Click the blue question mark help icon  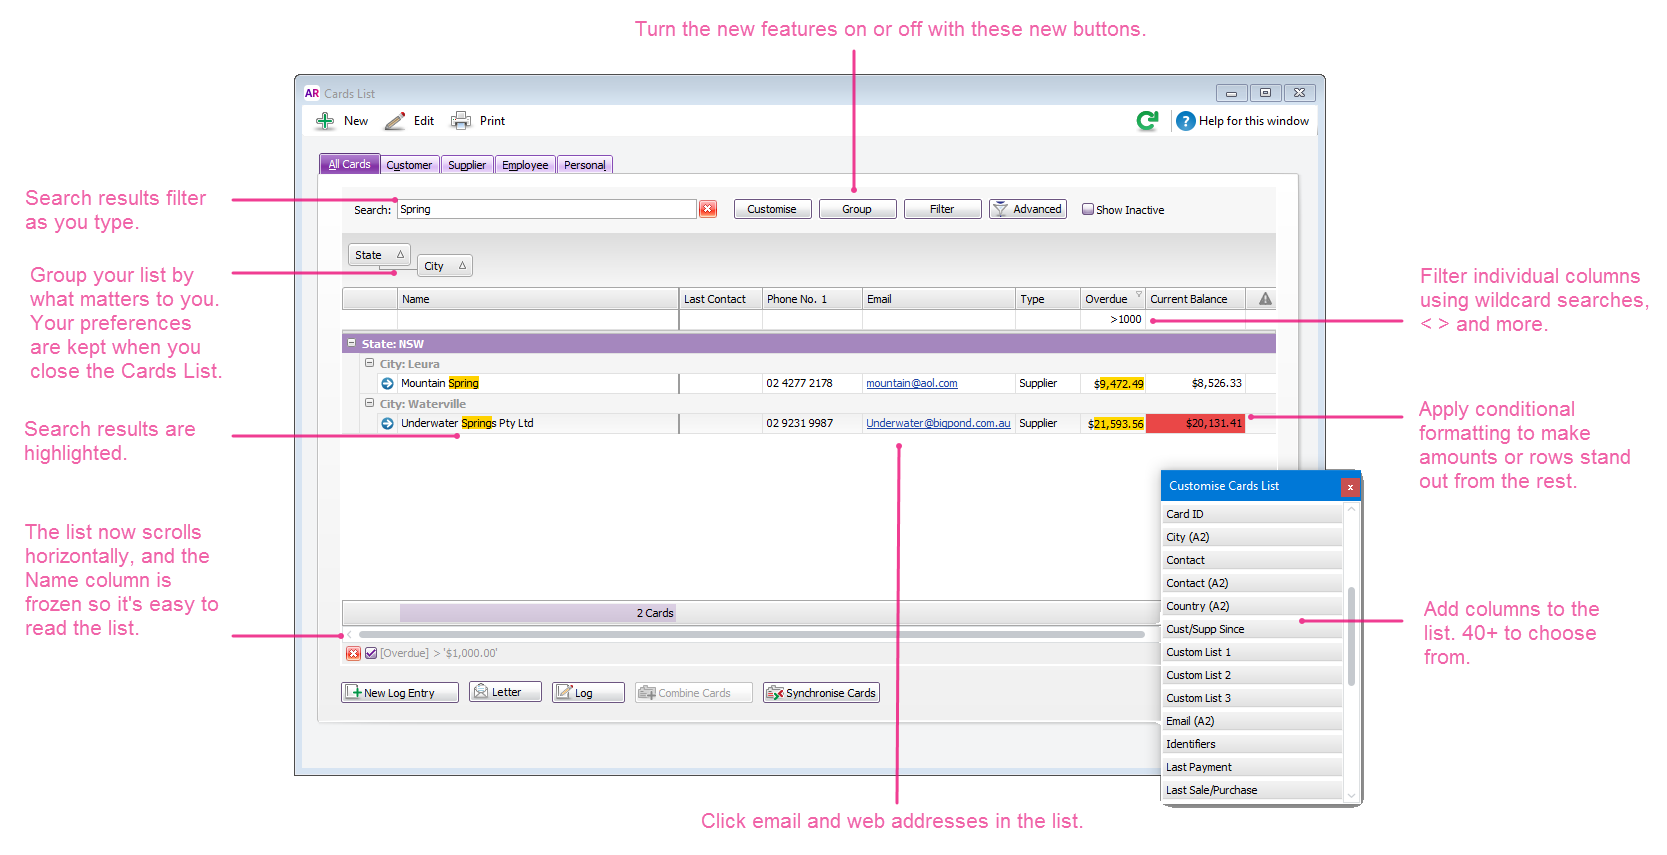[1186, 121]
